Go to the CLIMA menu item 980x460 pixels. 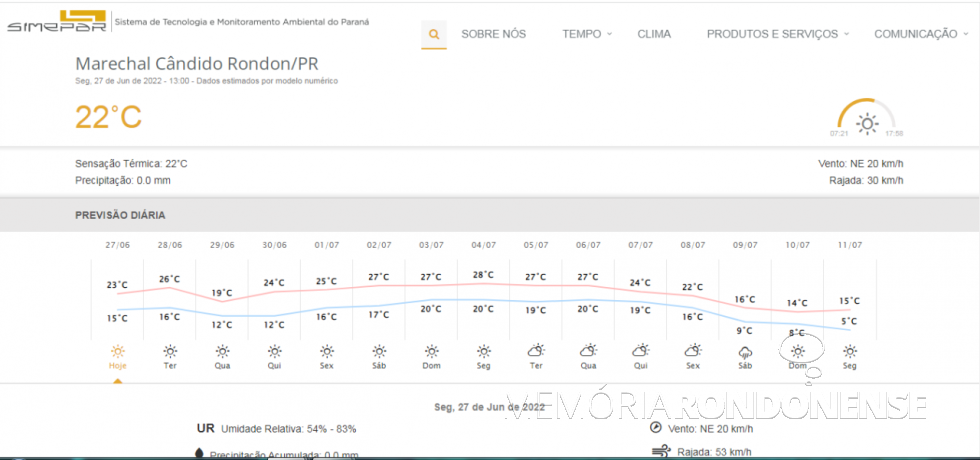pyautogui.click(x=654, y=34)
